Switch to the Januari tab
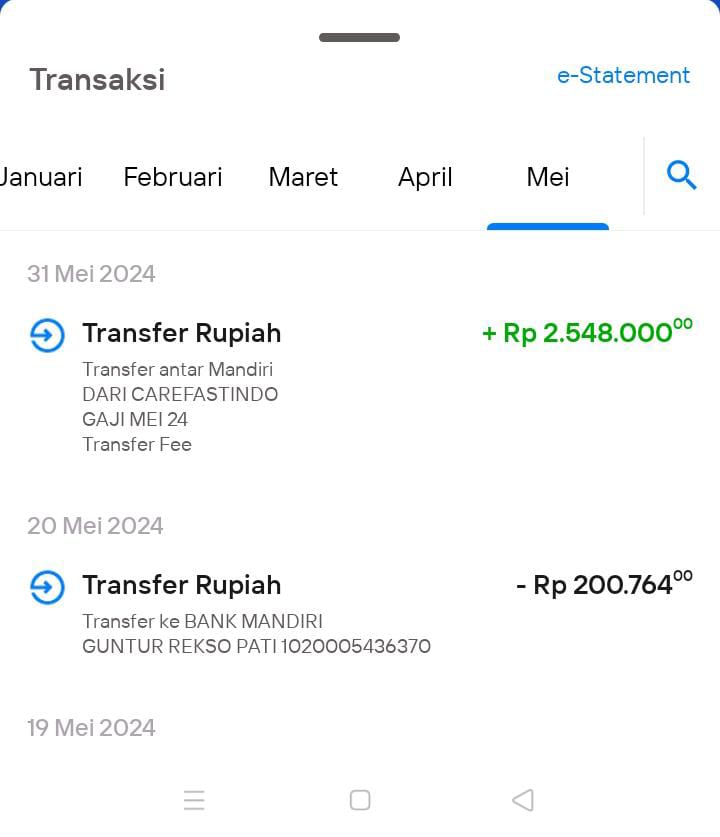Screen dimensions: 720x837 [x=41, y=177]
